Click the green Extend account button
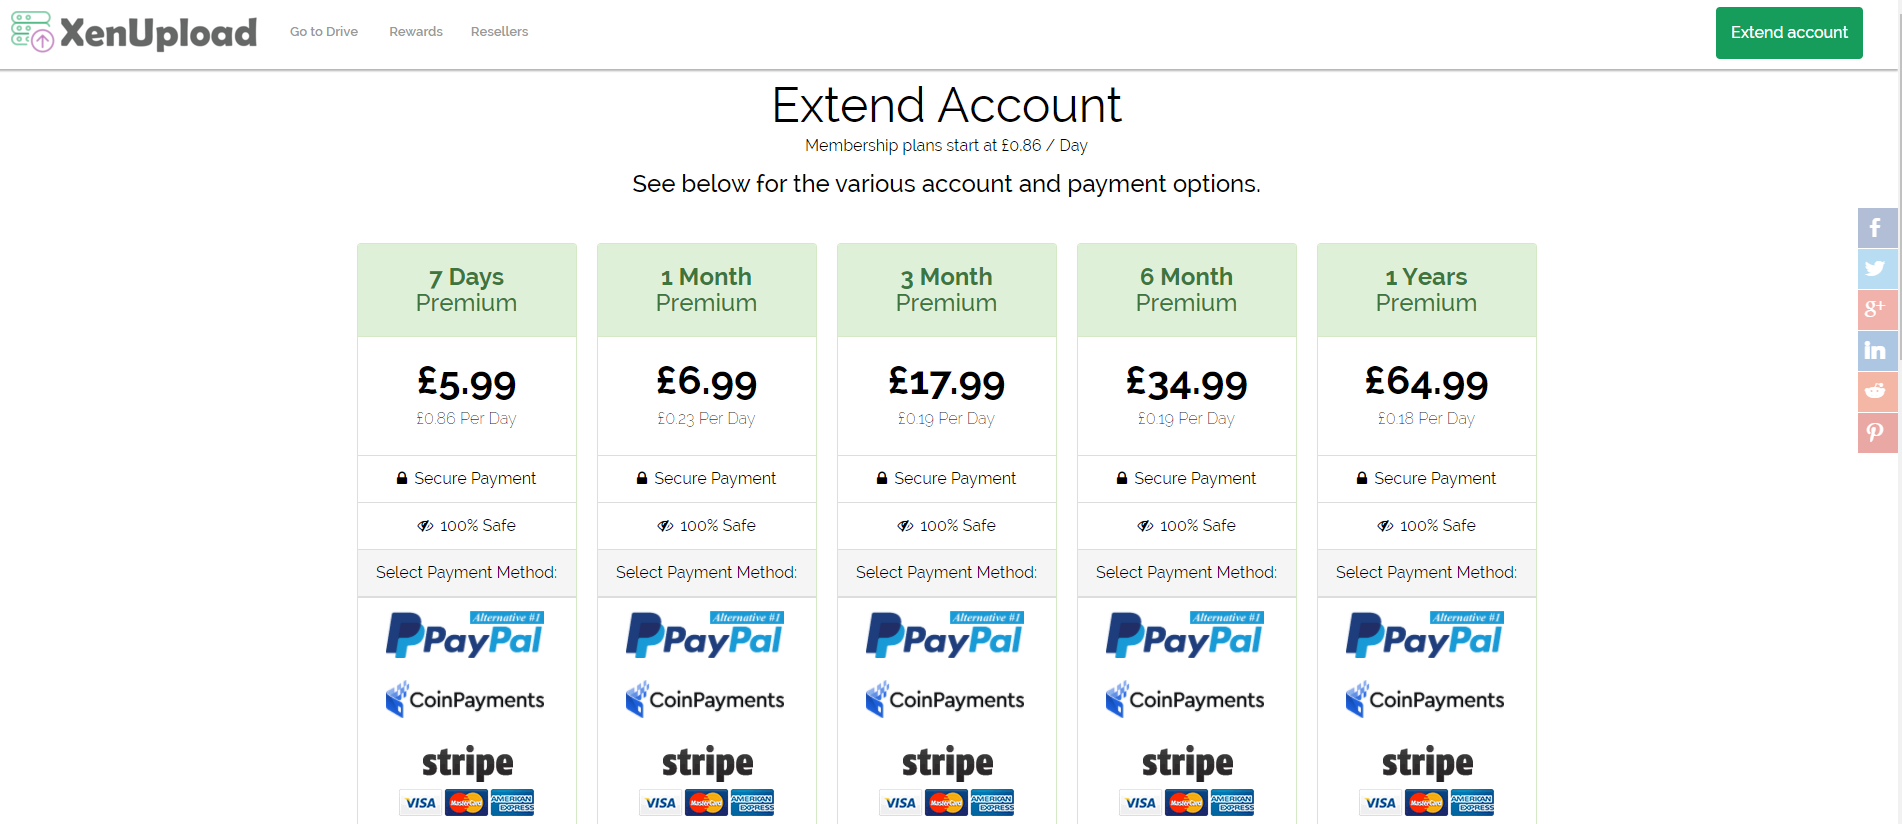This screenshot has width=1902, height=824. (1789, 33)
